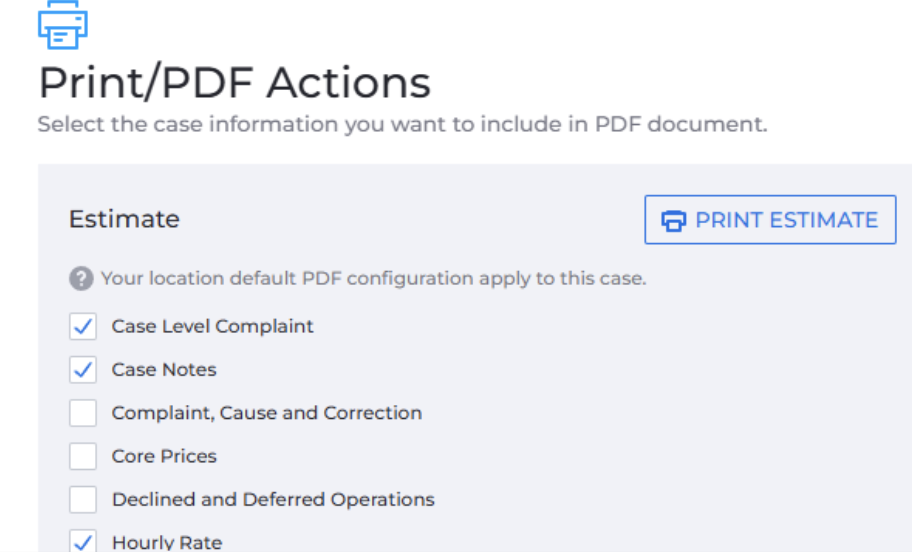Click the Hourly Rate label text
This screenshot has width=912, height=552.
(167, 542)
